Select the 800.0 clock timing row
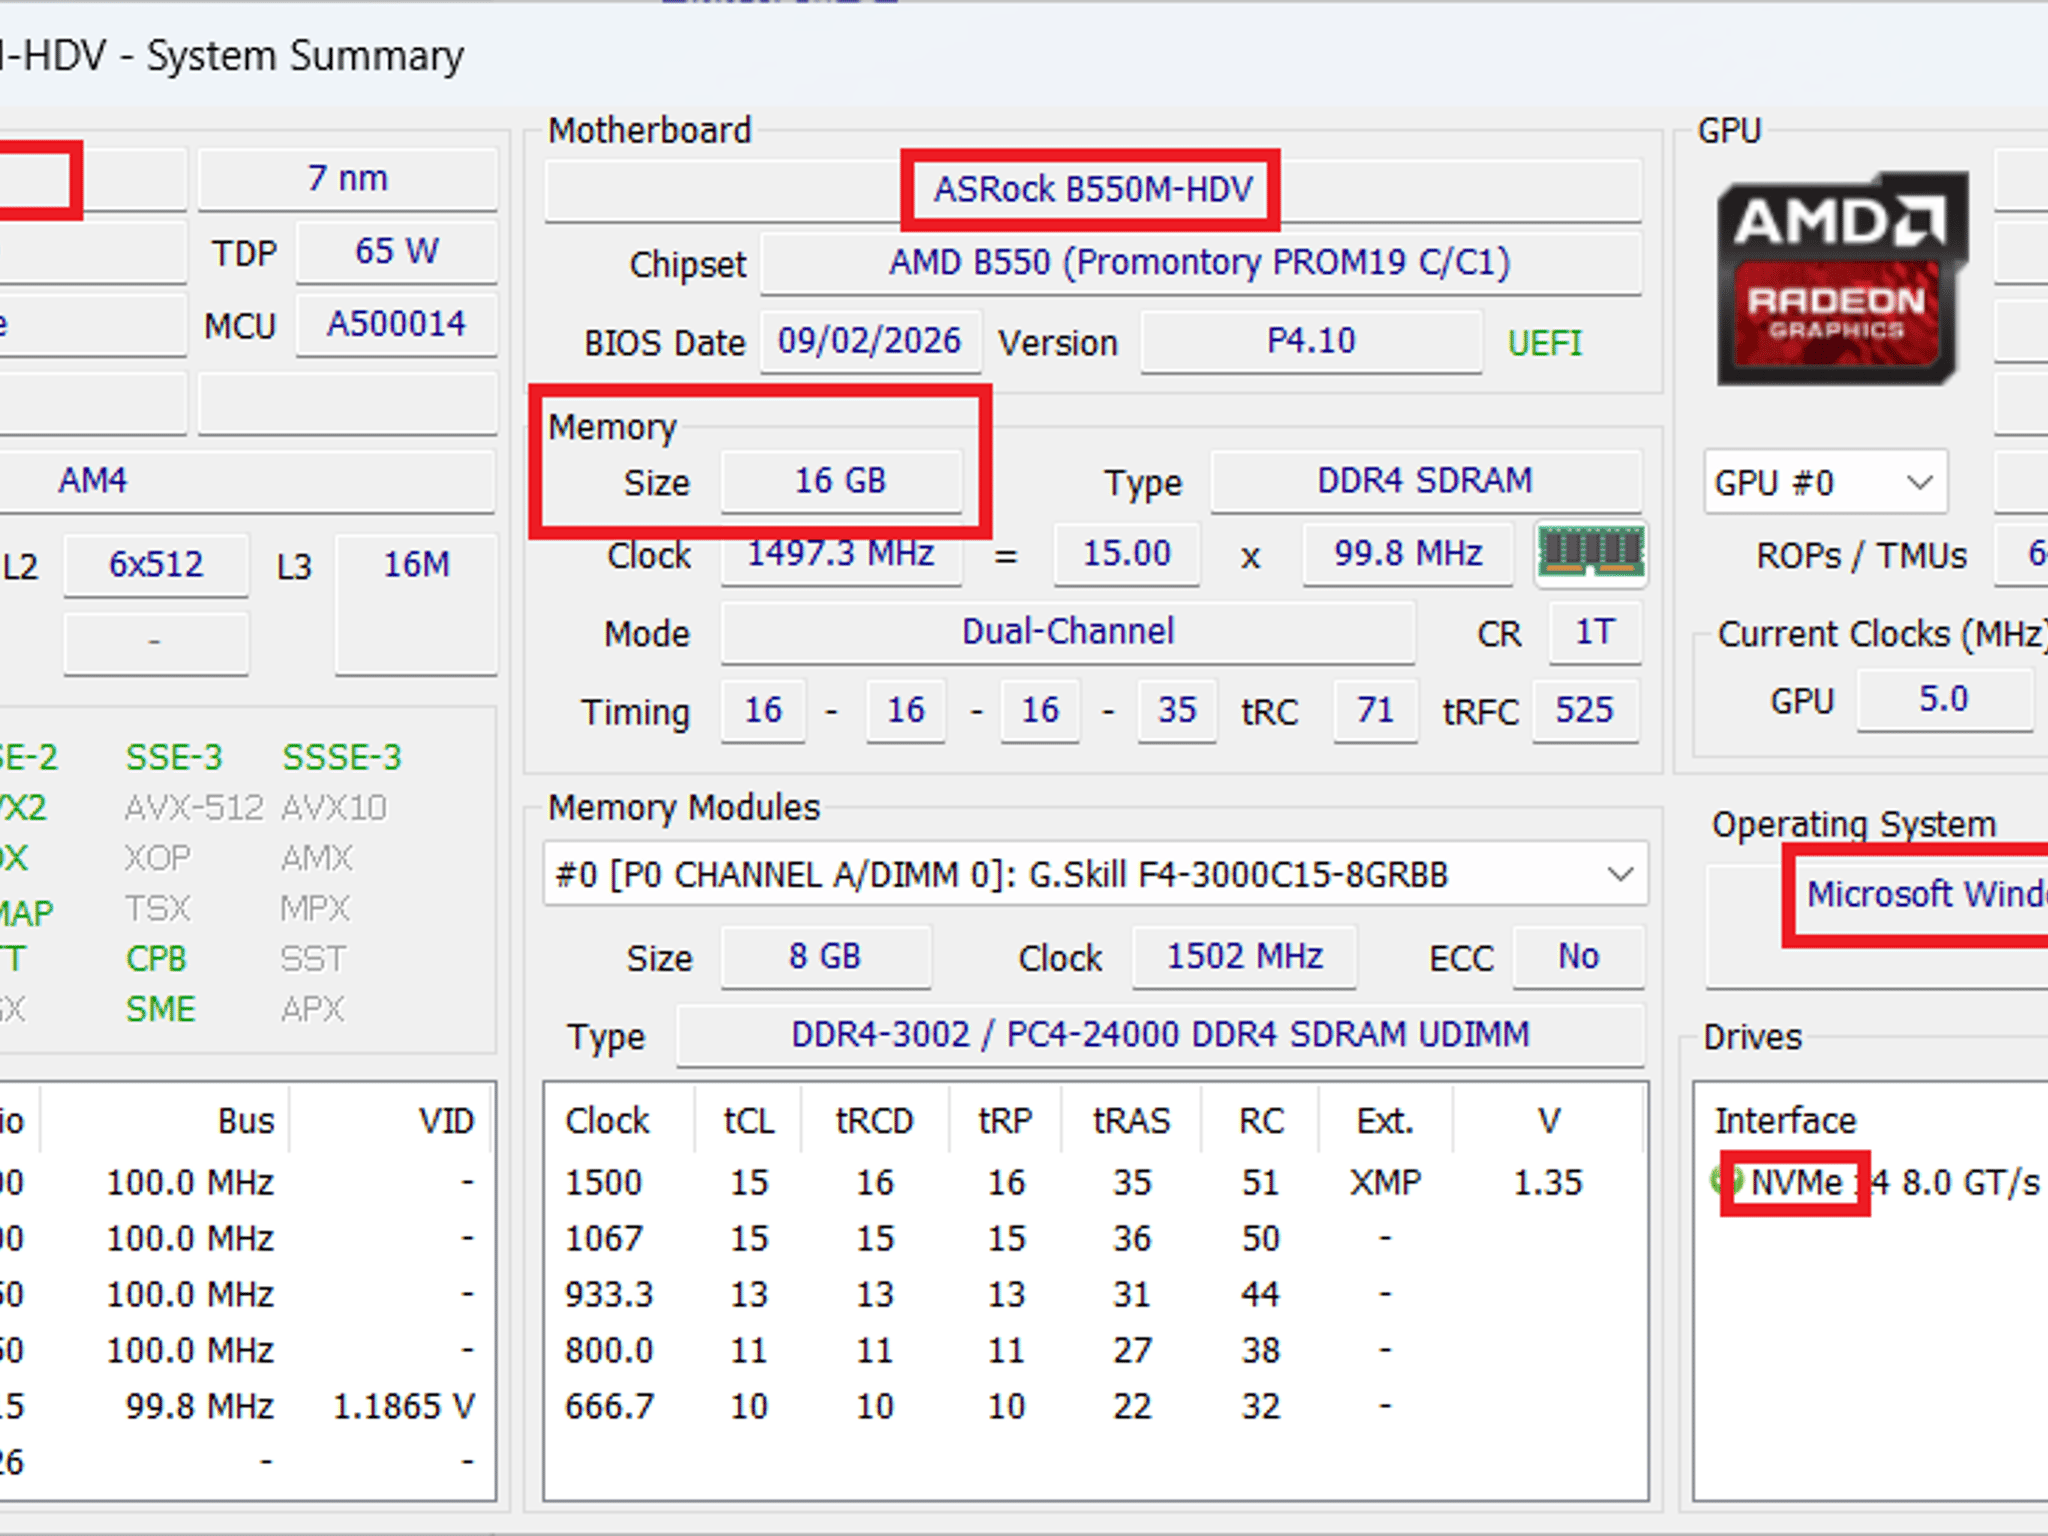Image resolution: width=2048 pixels, height=1536 pixels. pyautogui.click(x=1095, y=1350)
